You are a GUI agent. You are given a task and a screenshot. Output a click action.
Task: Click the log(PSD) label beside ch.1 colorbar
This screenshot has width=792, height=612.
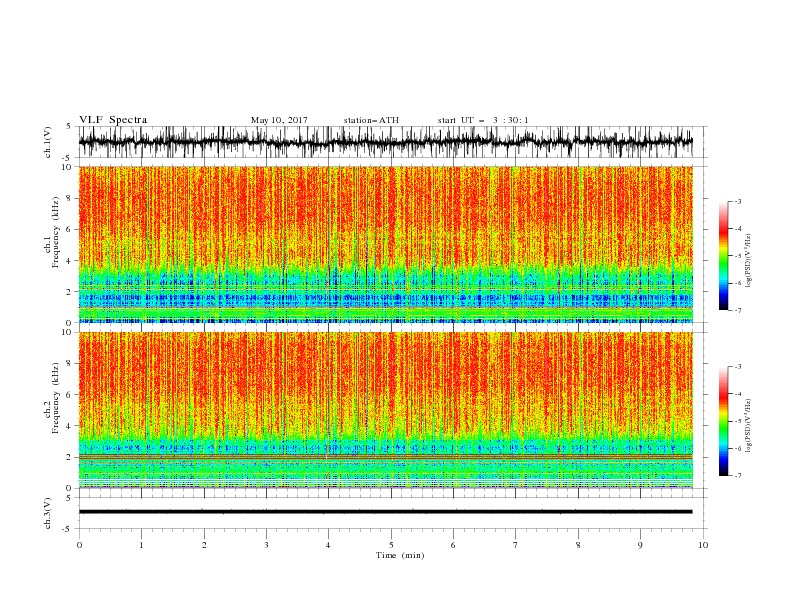tap(749, 261)
